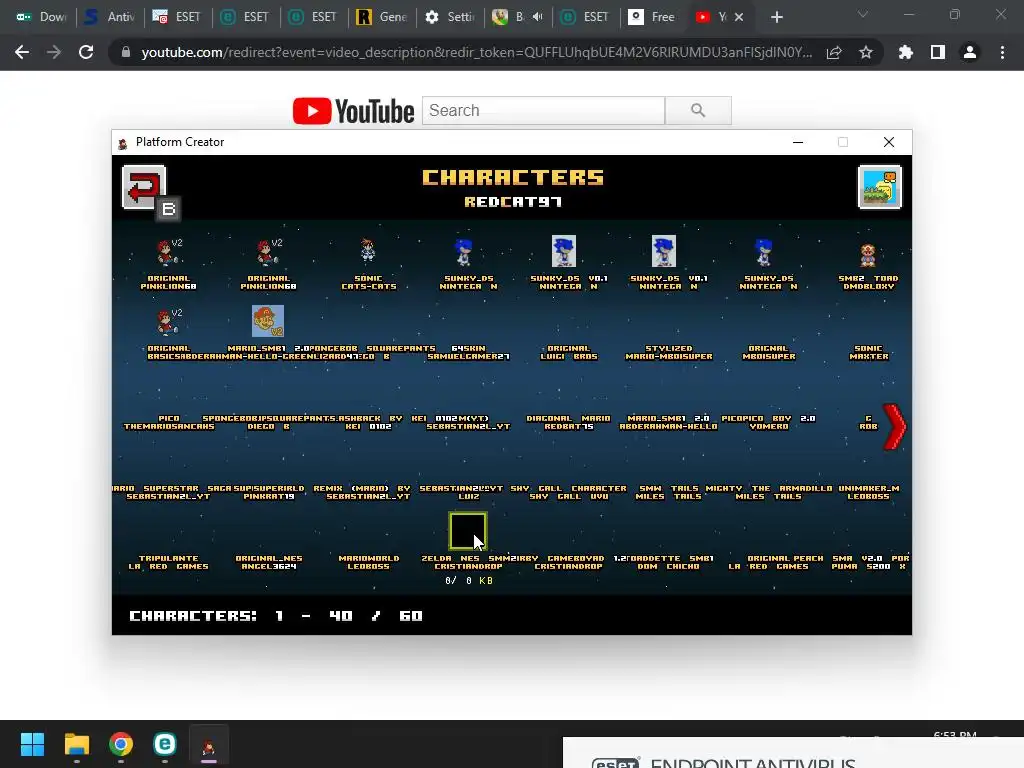
Task: Bookmark this page with the star icon
Action: [x=866, y=52]
